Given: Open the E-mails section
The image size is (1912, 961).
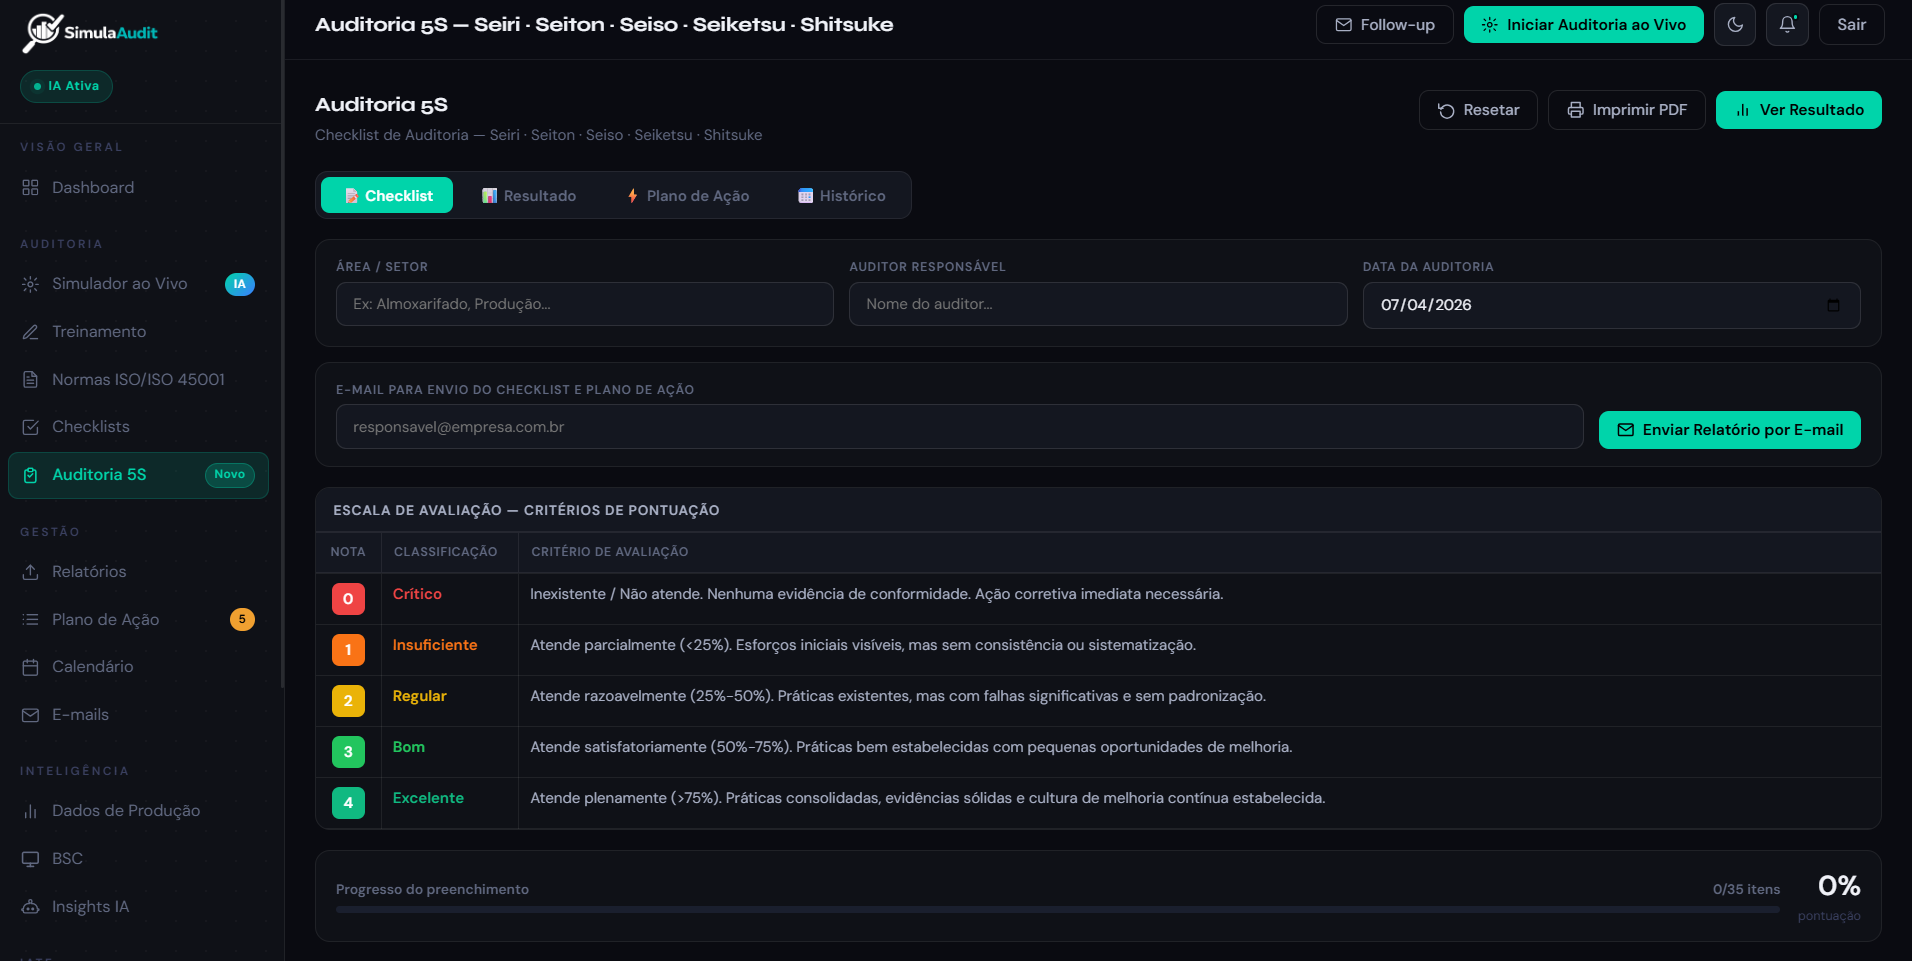Looking at the screenshot, I should point(81,714).
